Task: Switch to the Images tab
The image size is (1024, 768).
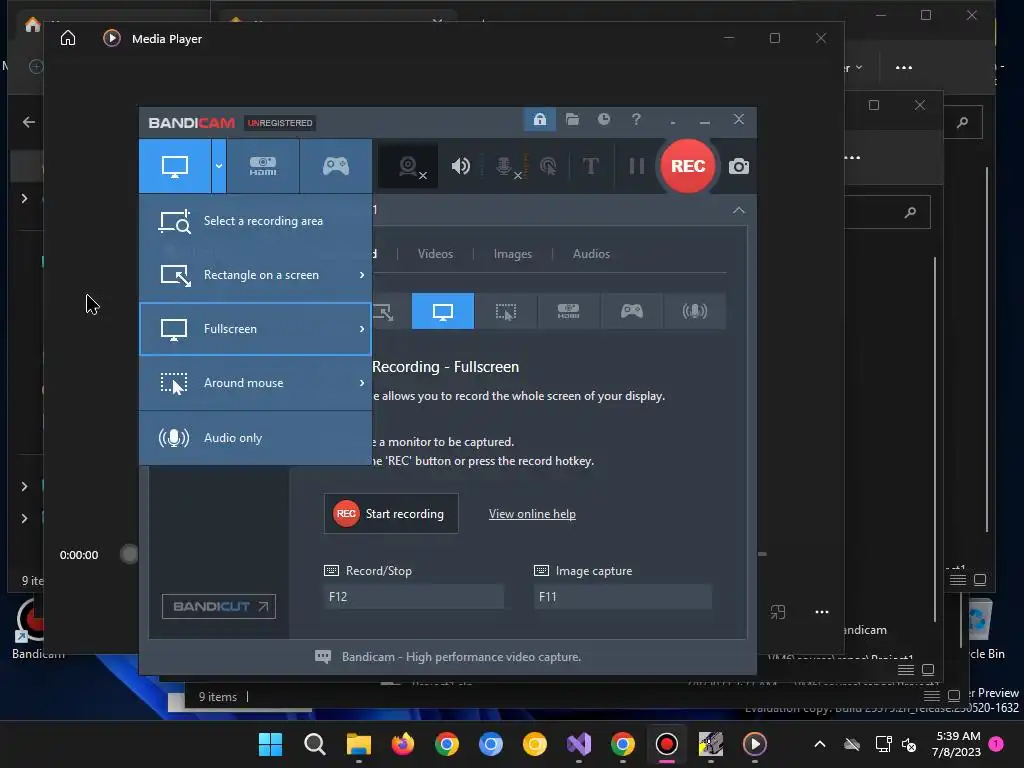Action: [513, 254]
